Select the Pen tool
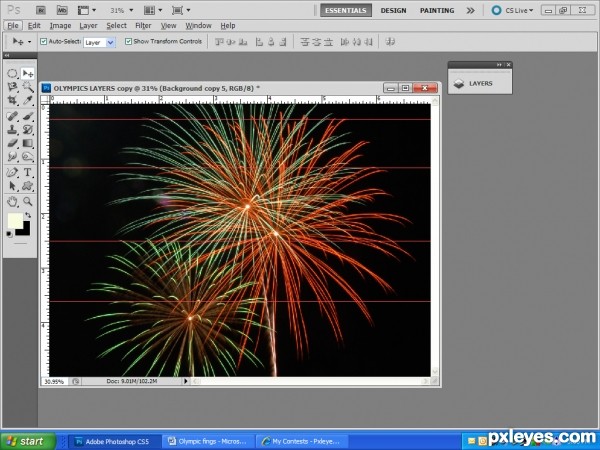The width and height of the screenshot is (600, 450). (x=12, y=172)
